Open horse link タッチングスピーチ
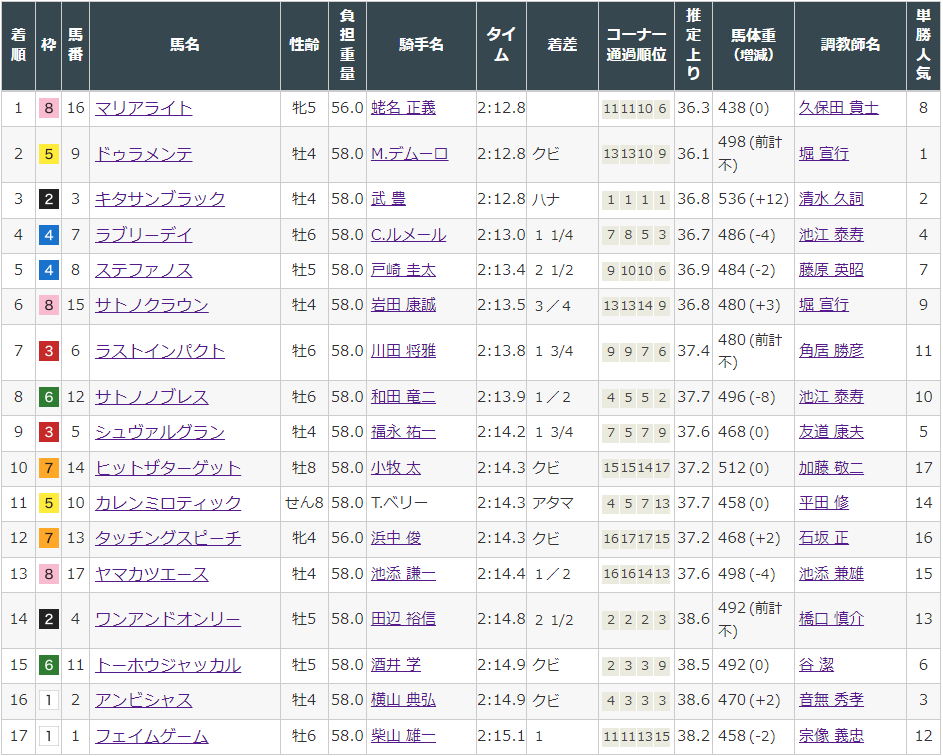Image resolution: width=943 pixels, height=756 pixels. click(x=168, y=538)
